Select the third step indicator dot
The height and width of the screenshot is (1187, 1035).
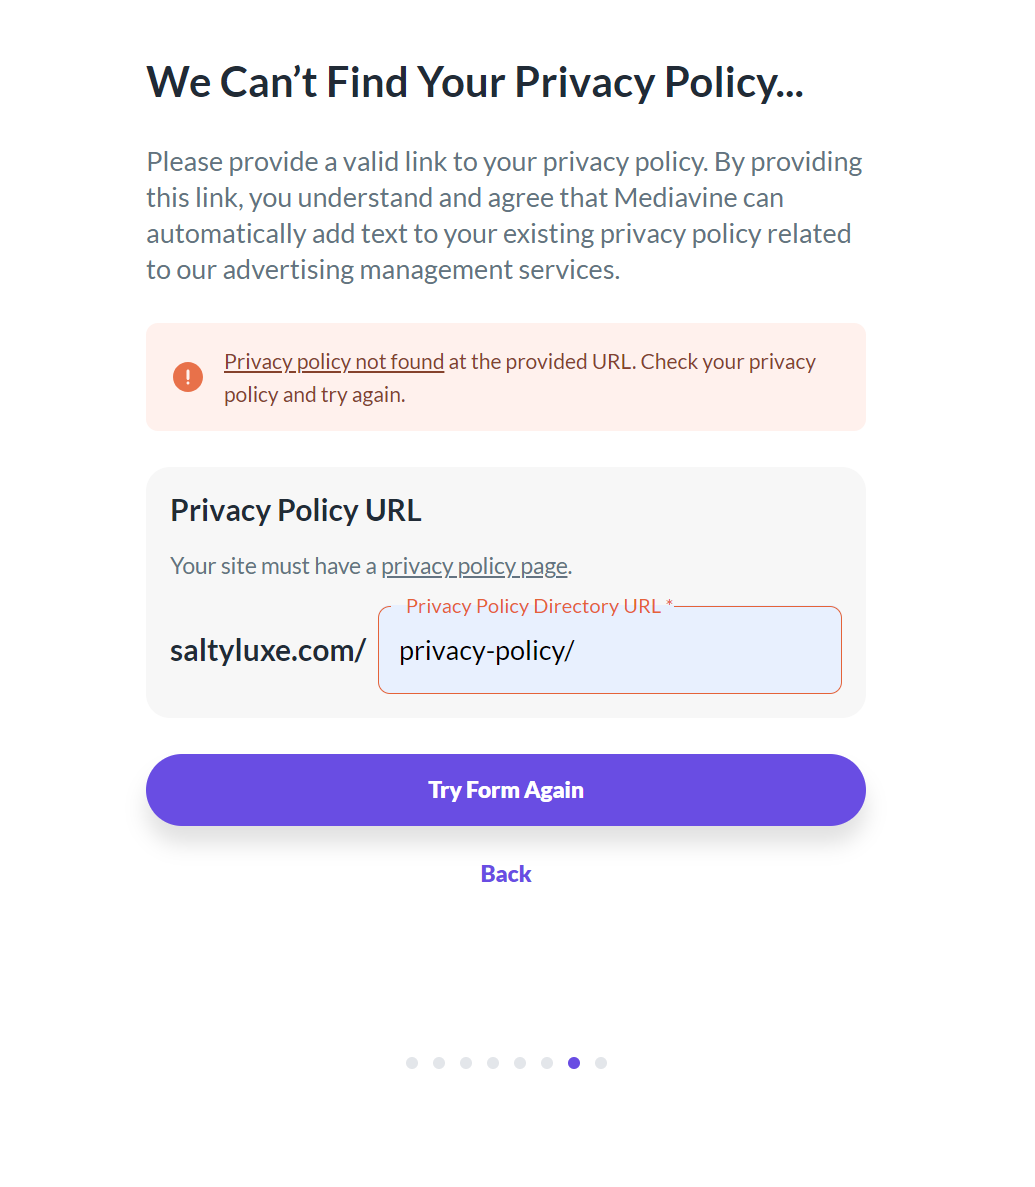(x=466, y=1063)
